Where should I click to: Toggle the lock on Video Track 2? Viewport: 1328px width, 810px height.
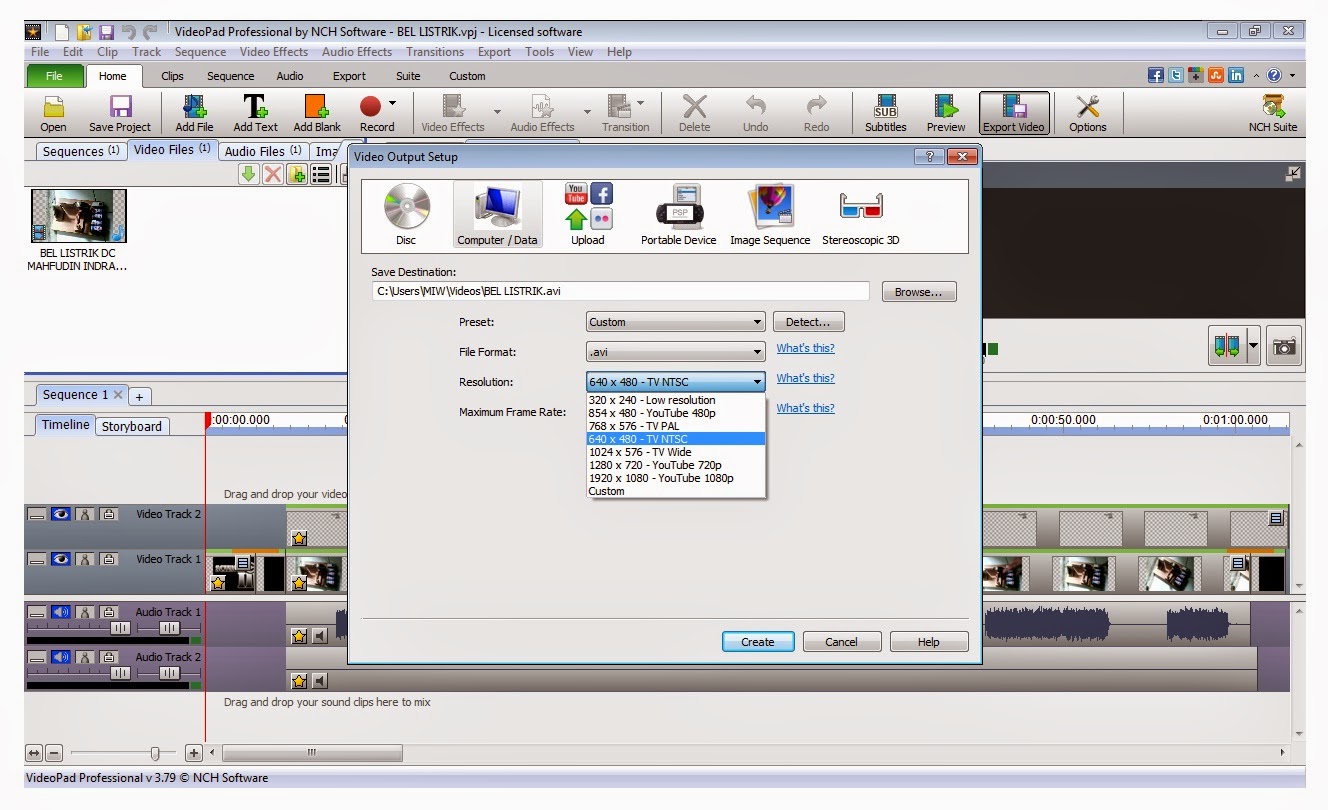tap(109, 514)
